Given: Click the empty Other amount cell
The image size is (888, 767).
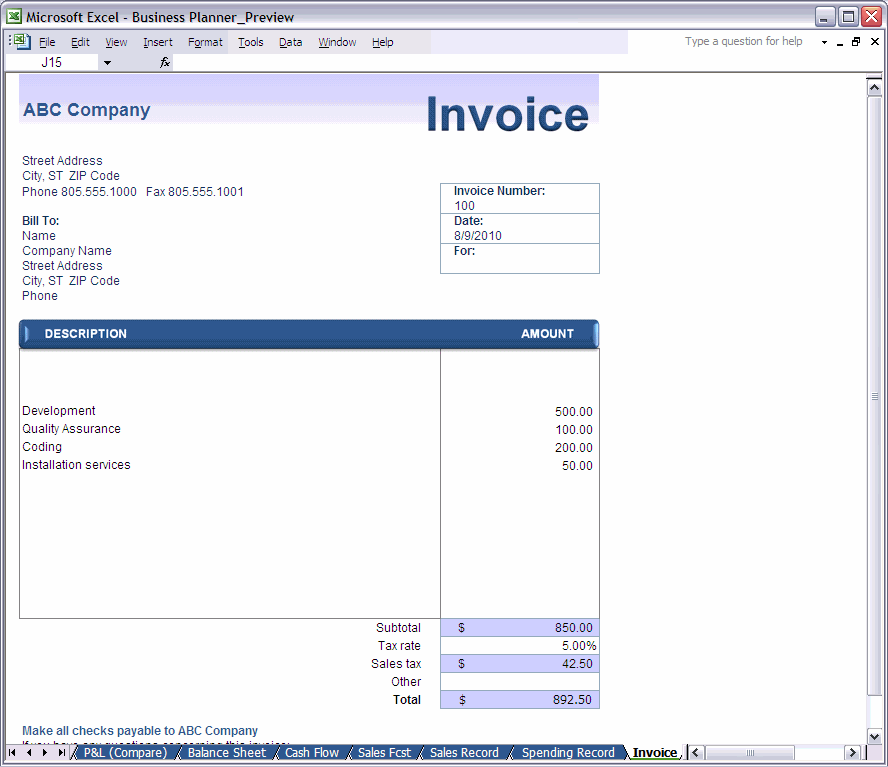Looking at the screenshot, I should pyautogui.click(x=520, y=681).
